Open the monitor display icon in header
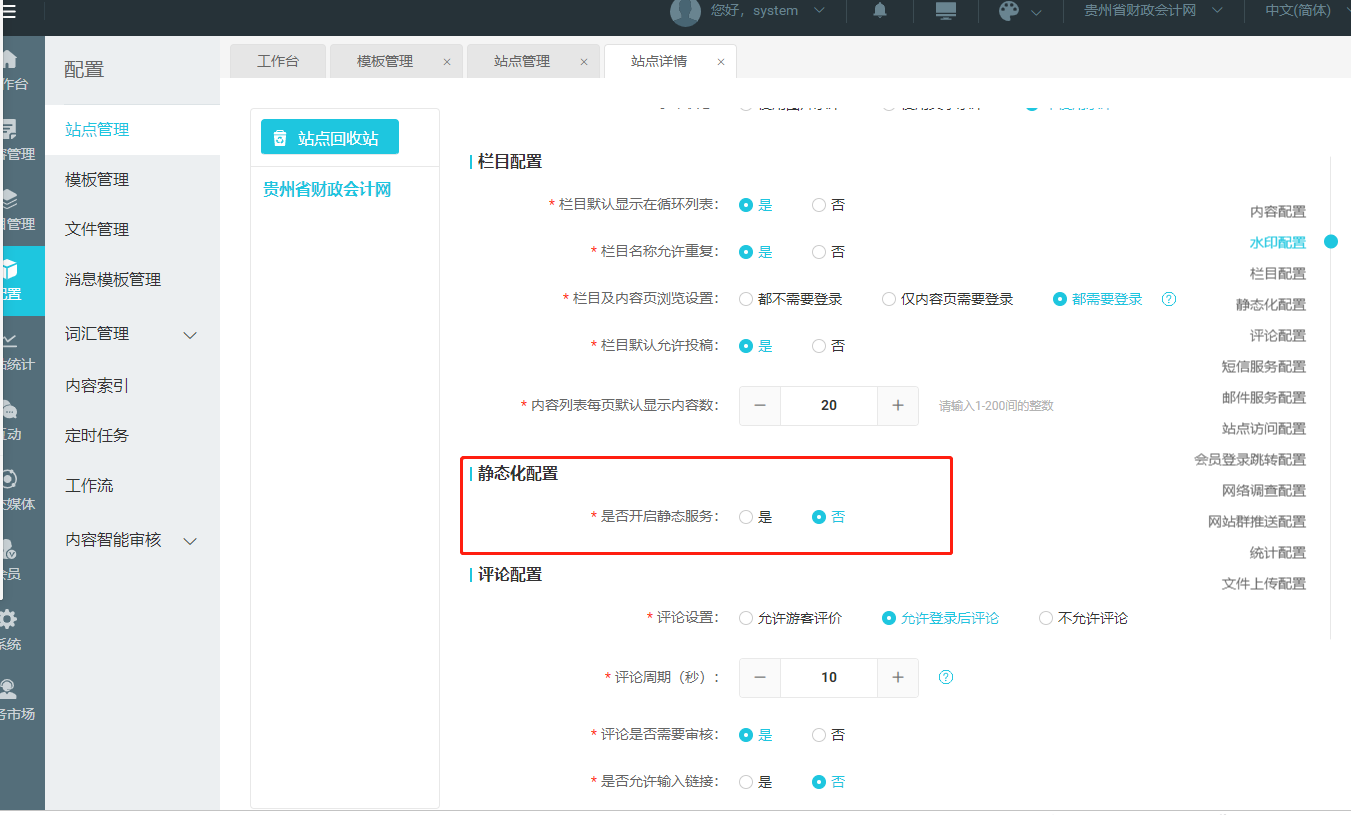This screenshot has height=815, width=1351. [x=945, y=11]
